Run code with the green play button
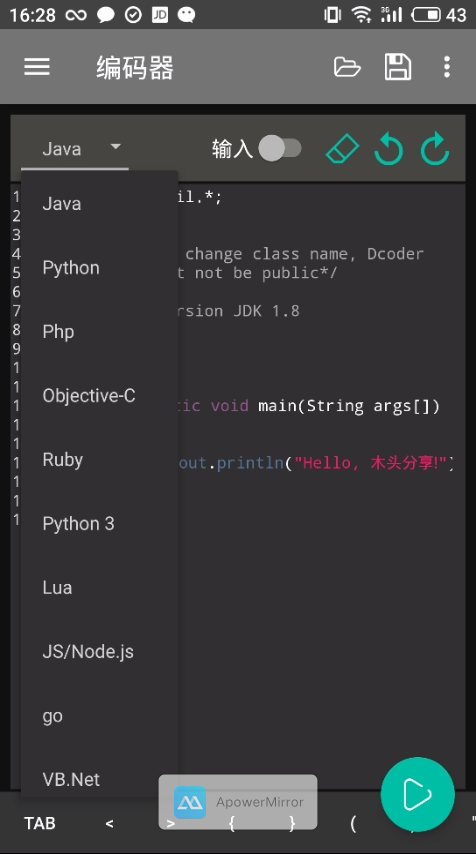Screen dimensions: 476x854 coord(418,794)
